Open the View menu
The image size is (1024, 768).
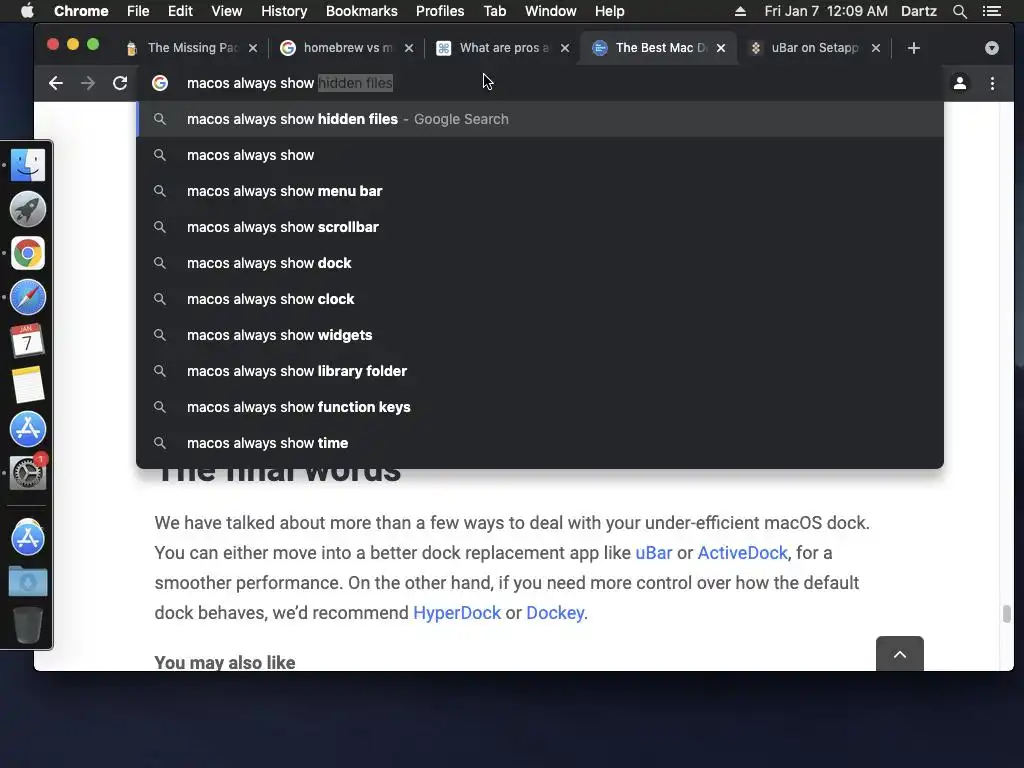click(x=227, y=11)
